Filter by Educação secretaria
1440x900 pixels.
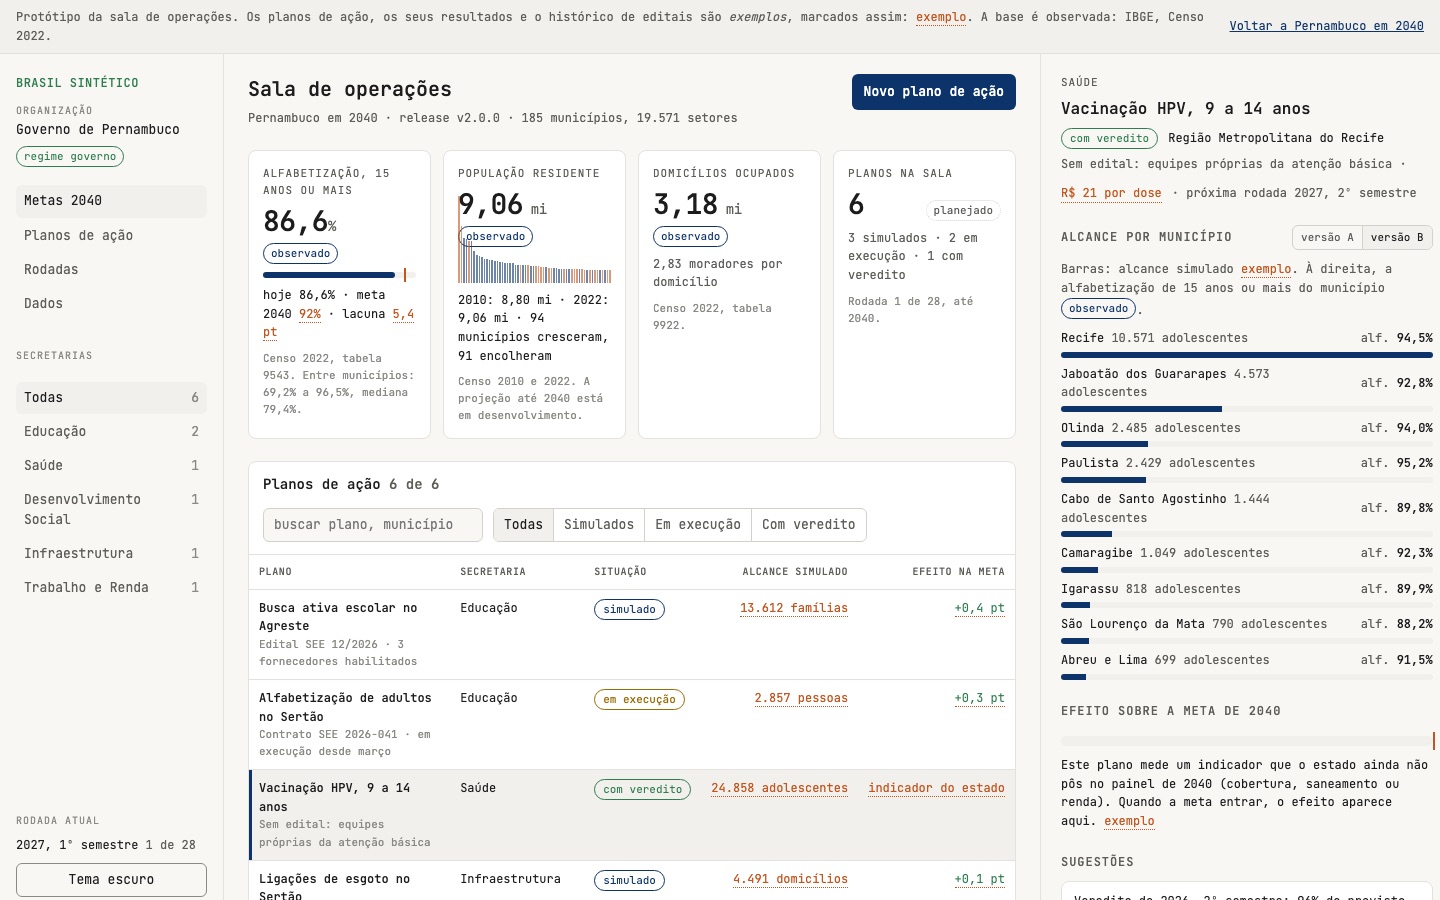[x=111, y=432]
